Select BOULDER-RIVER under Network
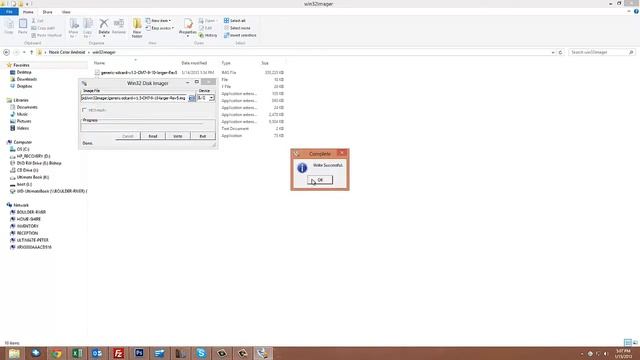The height and width of the screenshot is (360, 640). [31, 212]
